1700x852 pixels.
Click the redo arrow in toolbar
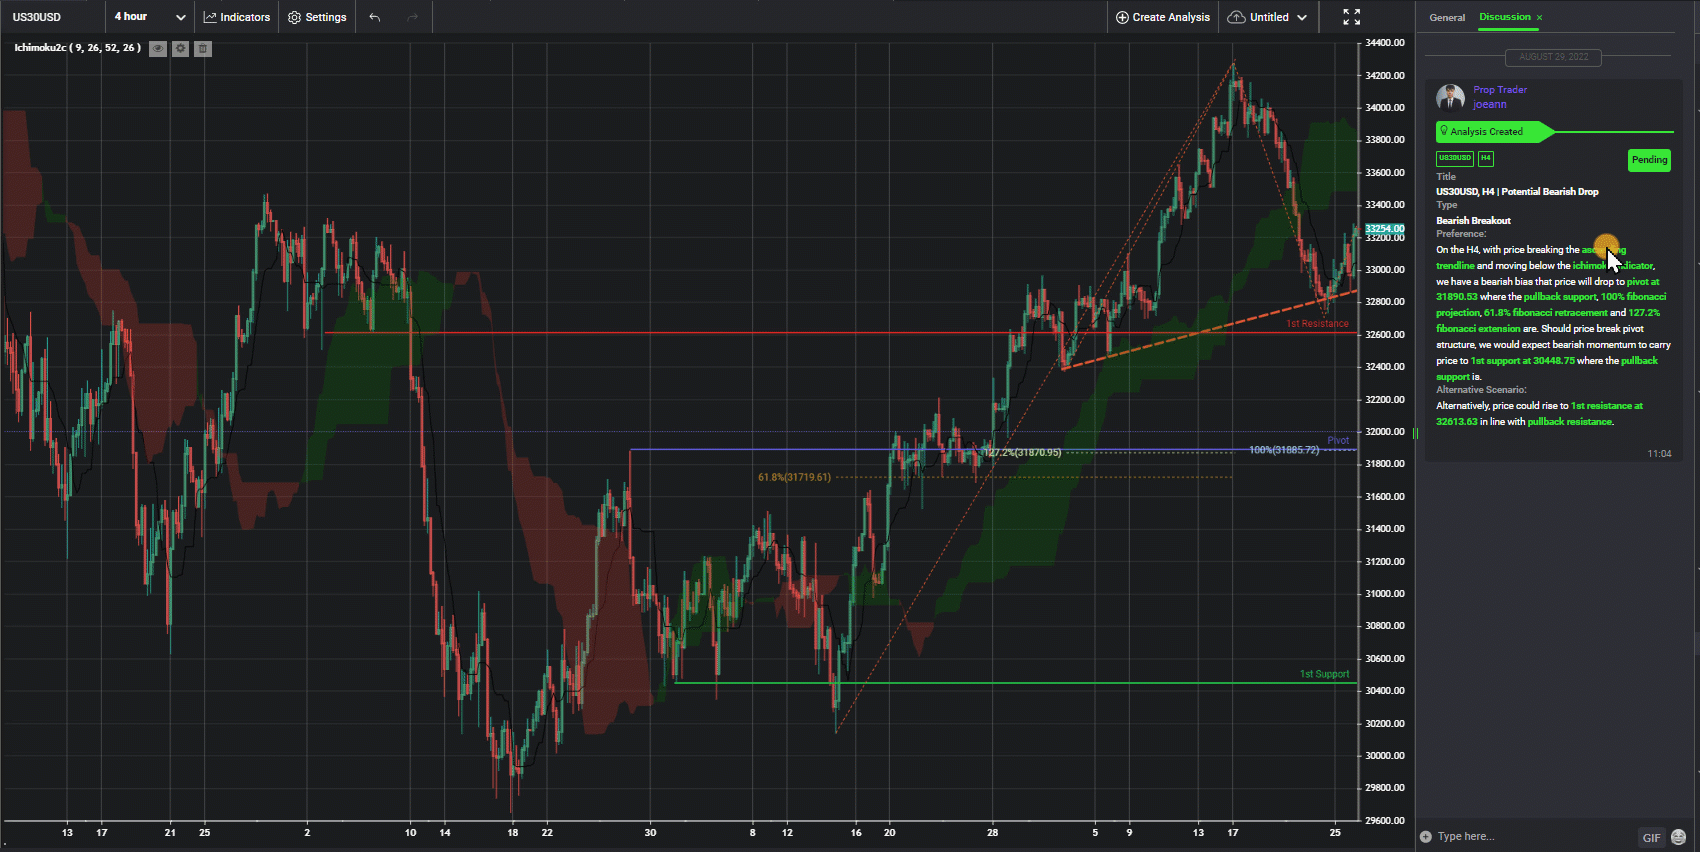click(413, 17)
